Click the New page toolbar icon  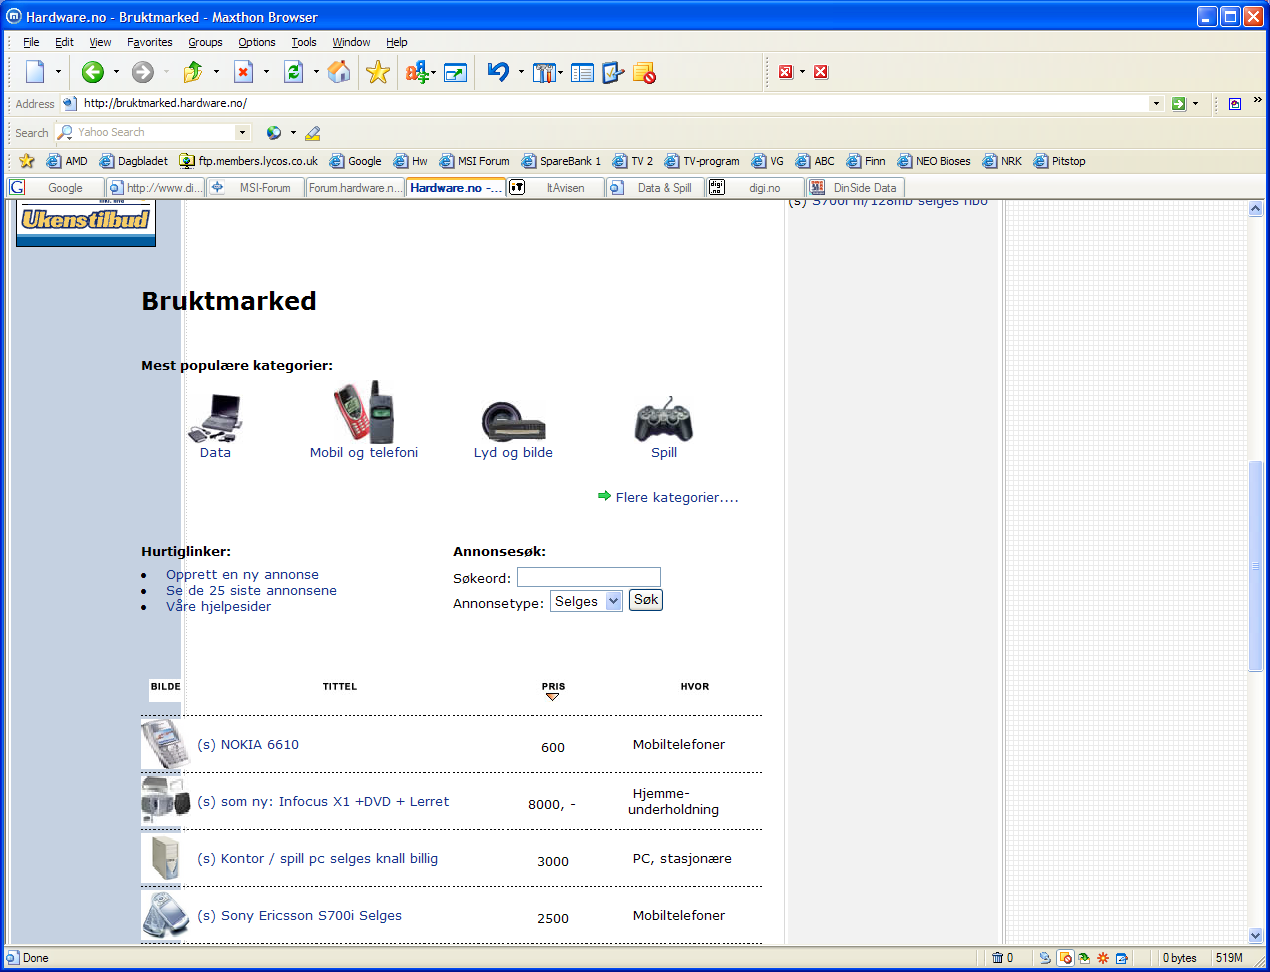coord(36,72)
